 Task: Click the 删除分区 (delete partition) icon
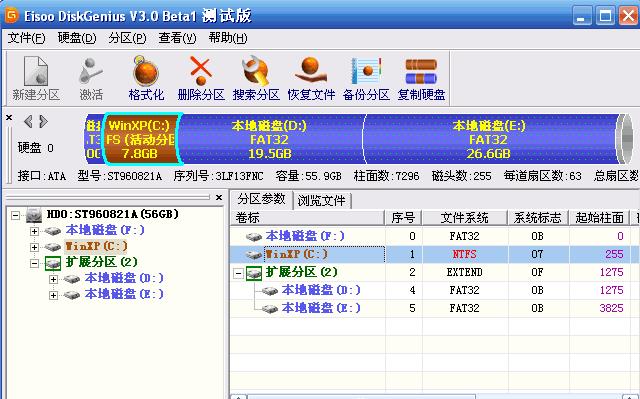tap(201, 78)
